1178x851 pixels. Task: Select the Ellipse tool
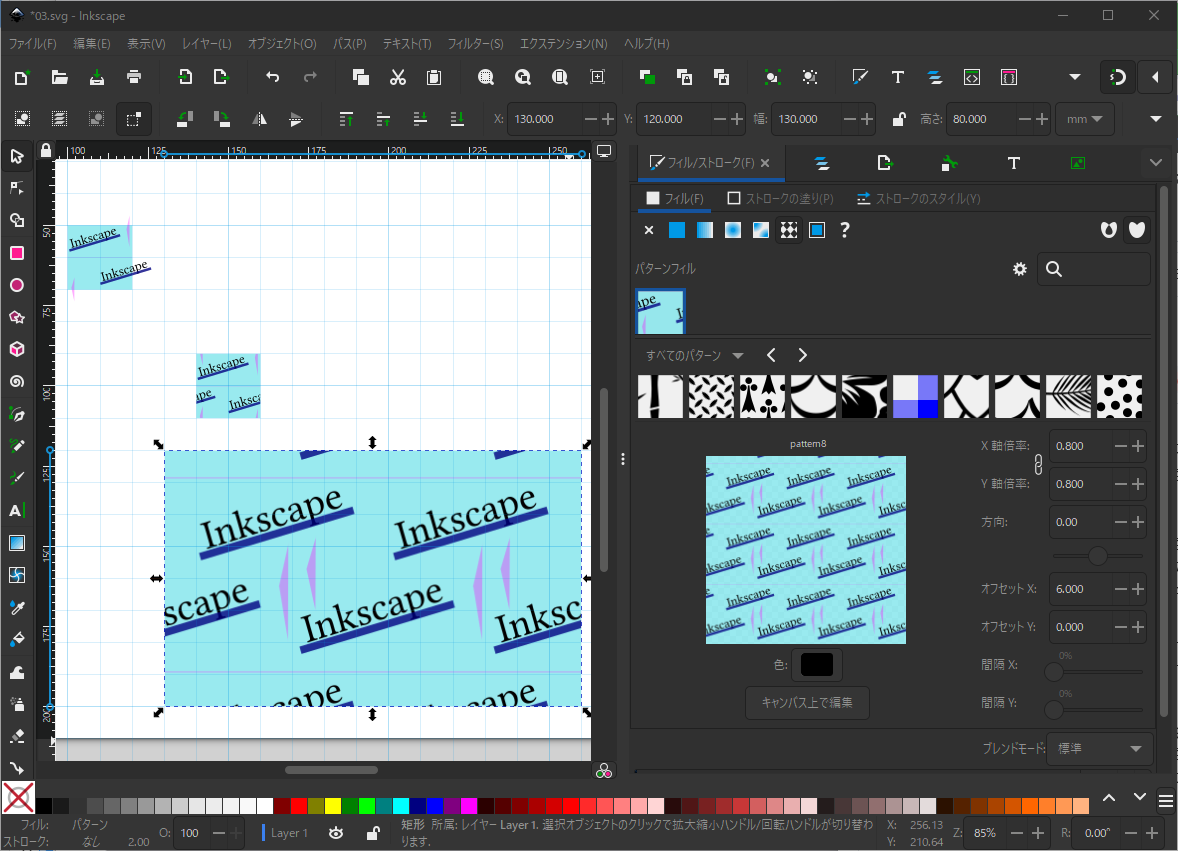(x=17, y=285)
